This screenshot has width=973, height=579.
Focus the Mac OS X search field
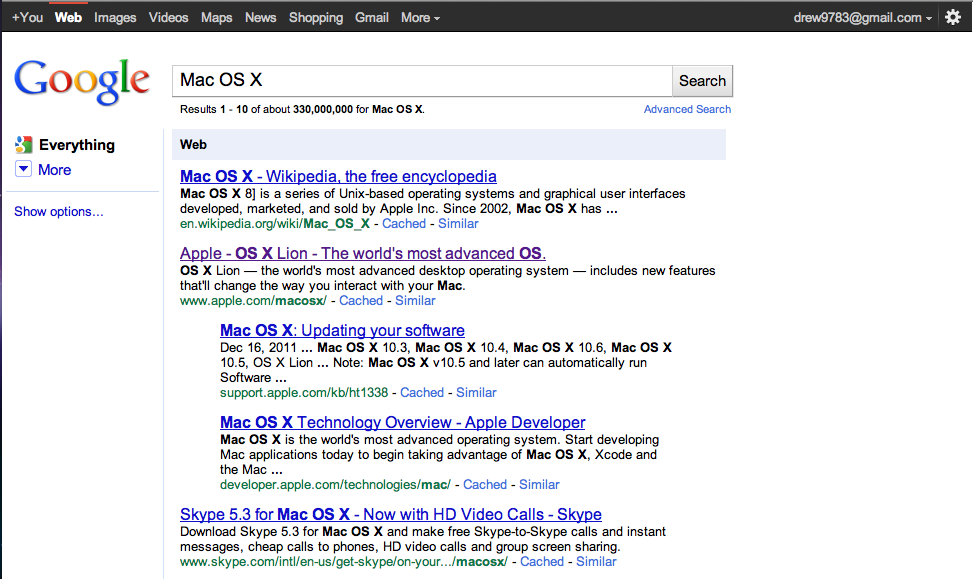[x=422, y=81]
